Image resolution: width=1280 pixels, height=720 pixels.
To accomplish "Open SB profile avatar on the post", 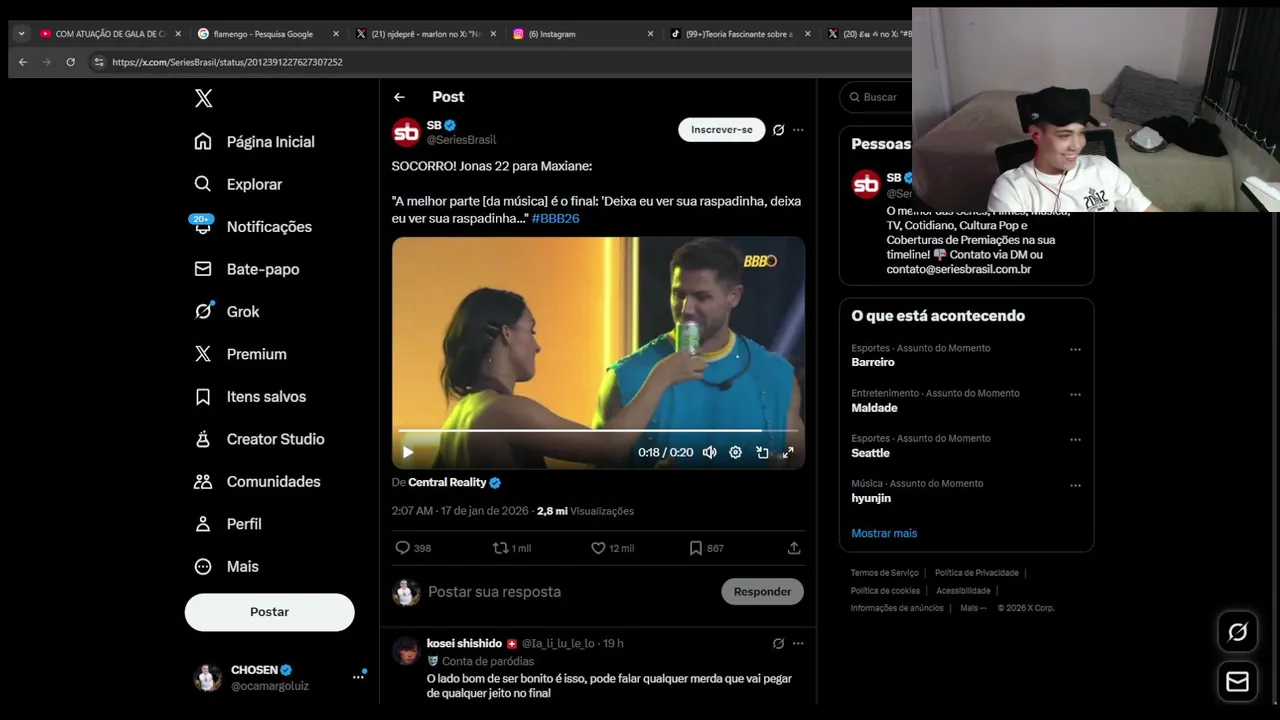I will pyautogui.click(x=406, y=132).
